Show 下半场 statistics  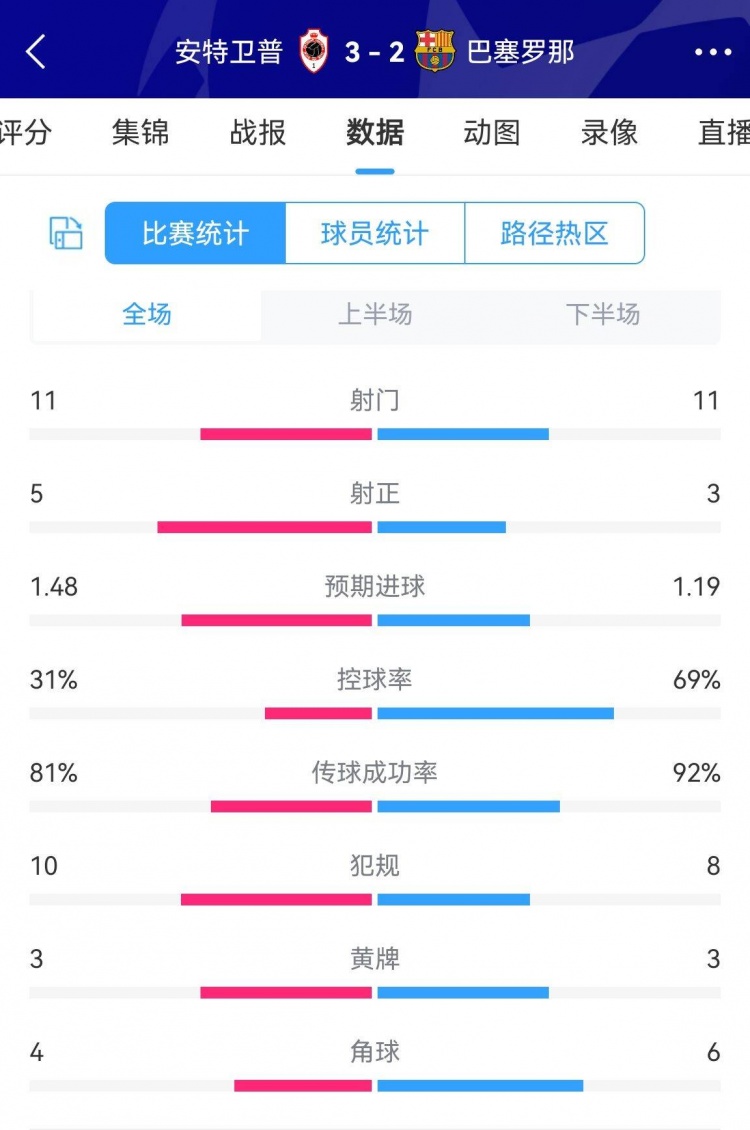(603, 315)
